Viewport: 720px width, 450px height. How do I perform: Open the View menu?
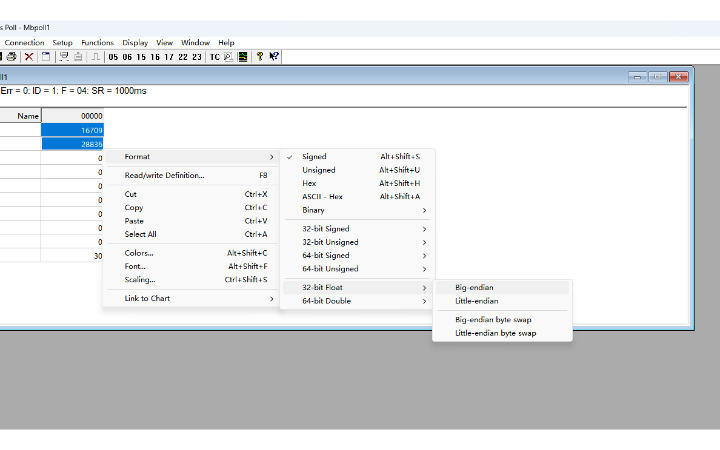164,43
